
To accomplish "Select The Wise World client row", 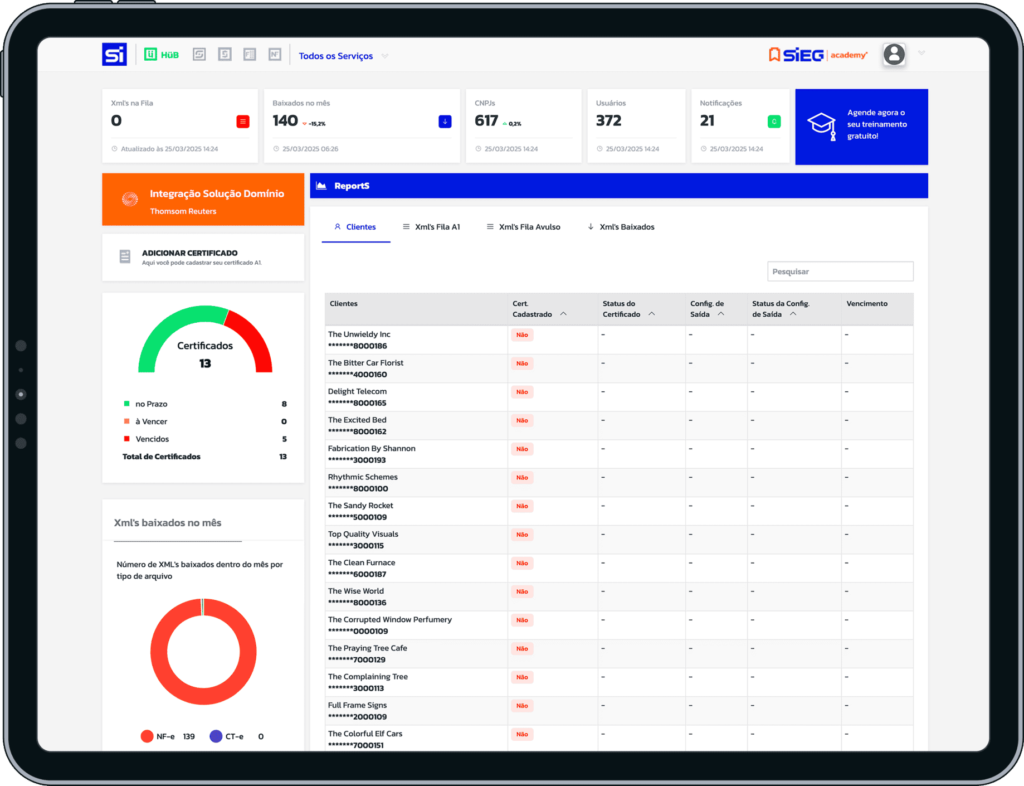I will click(x=619, y=597).
